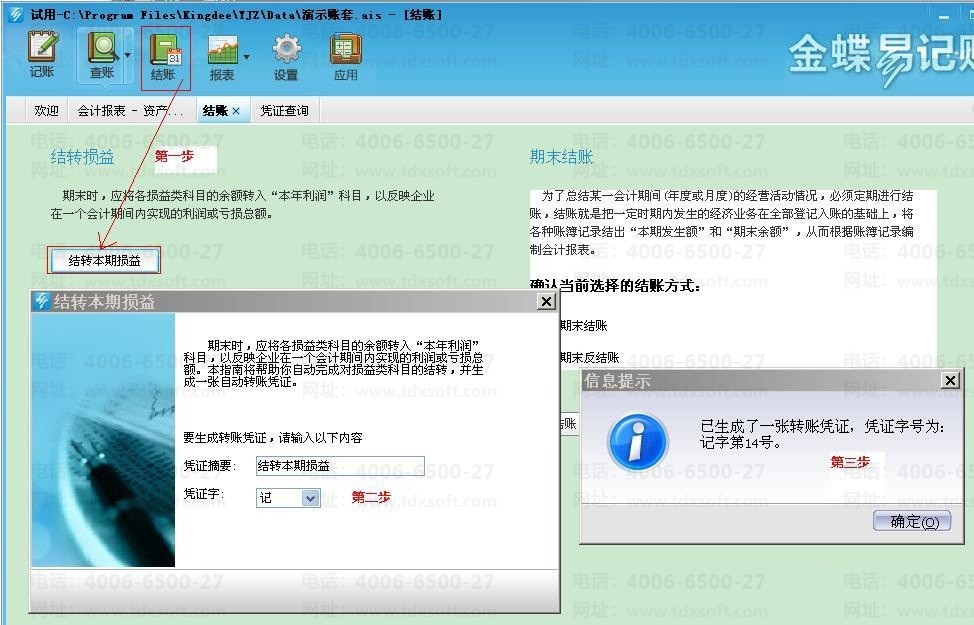Expand the 报表 dropdown arrow
This screenshot has height=625, width=974.
click(247, 57)
